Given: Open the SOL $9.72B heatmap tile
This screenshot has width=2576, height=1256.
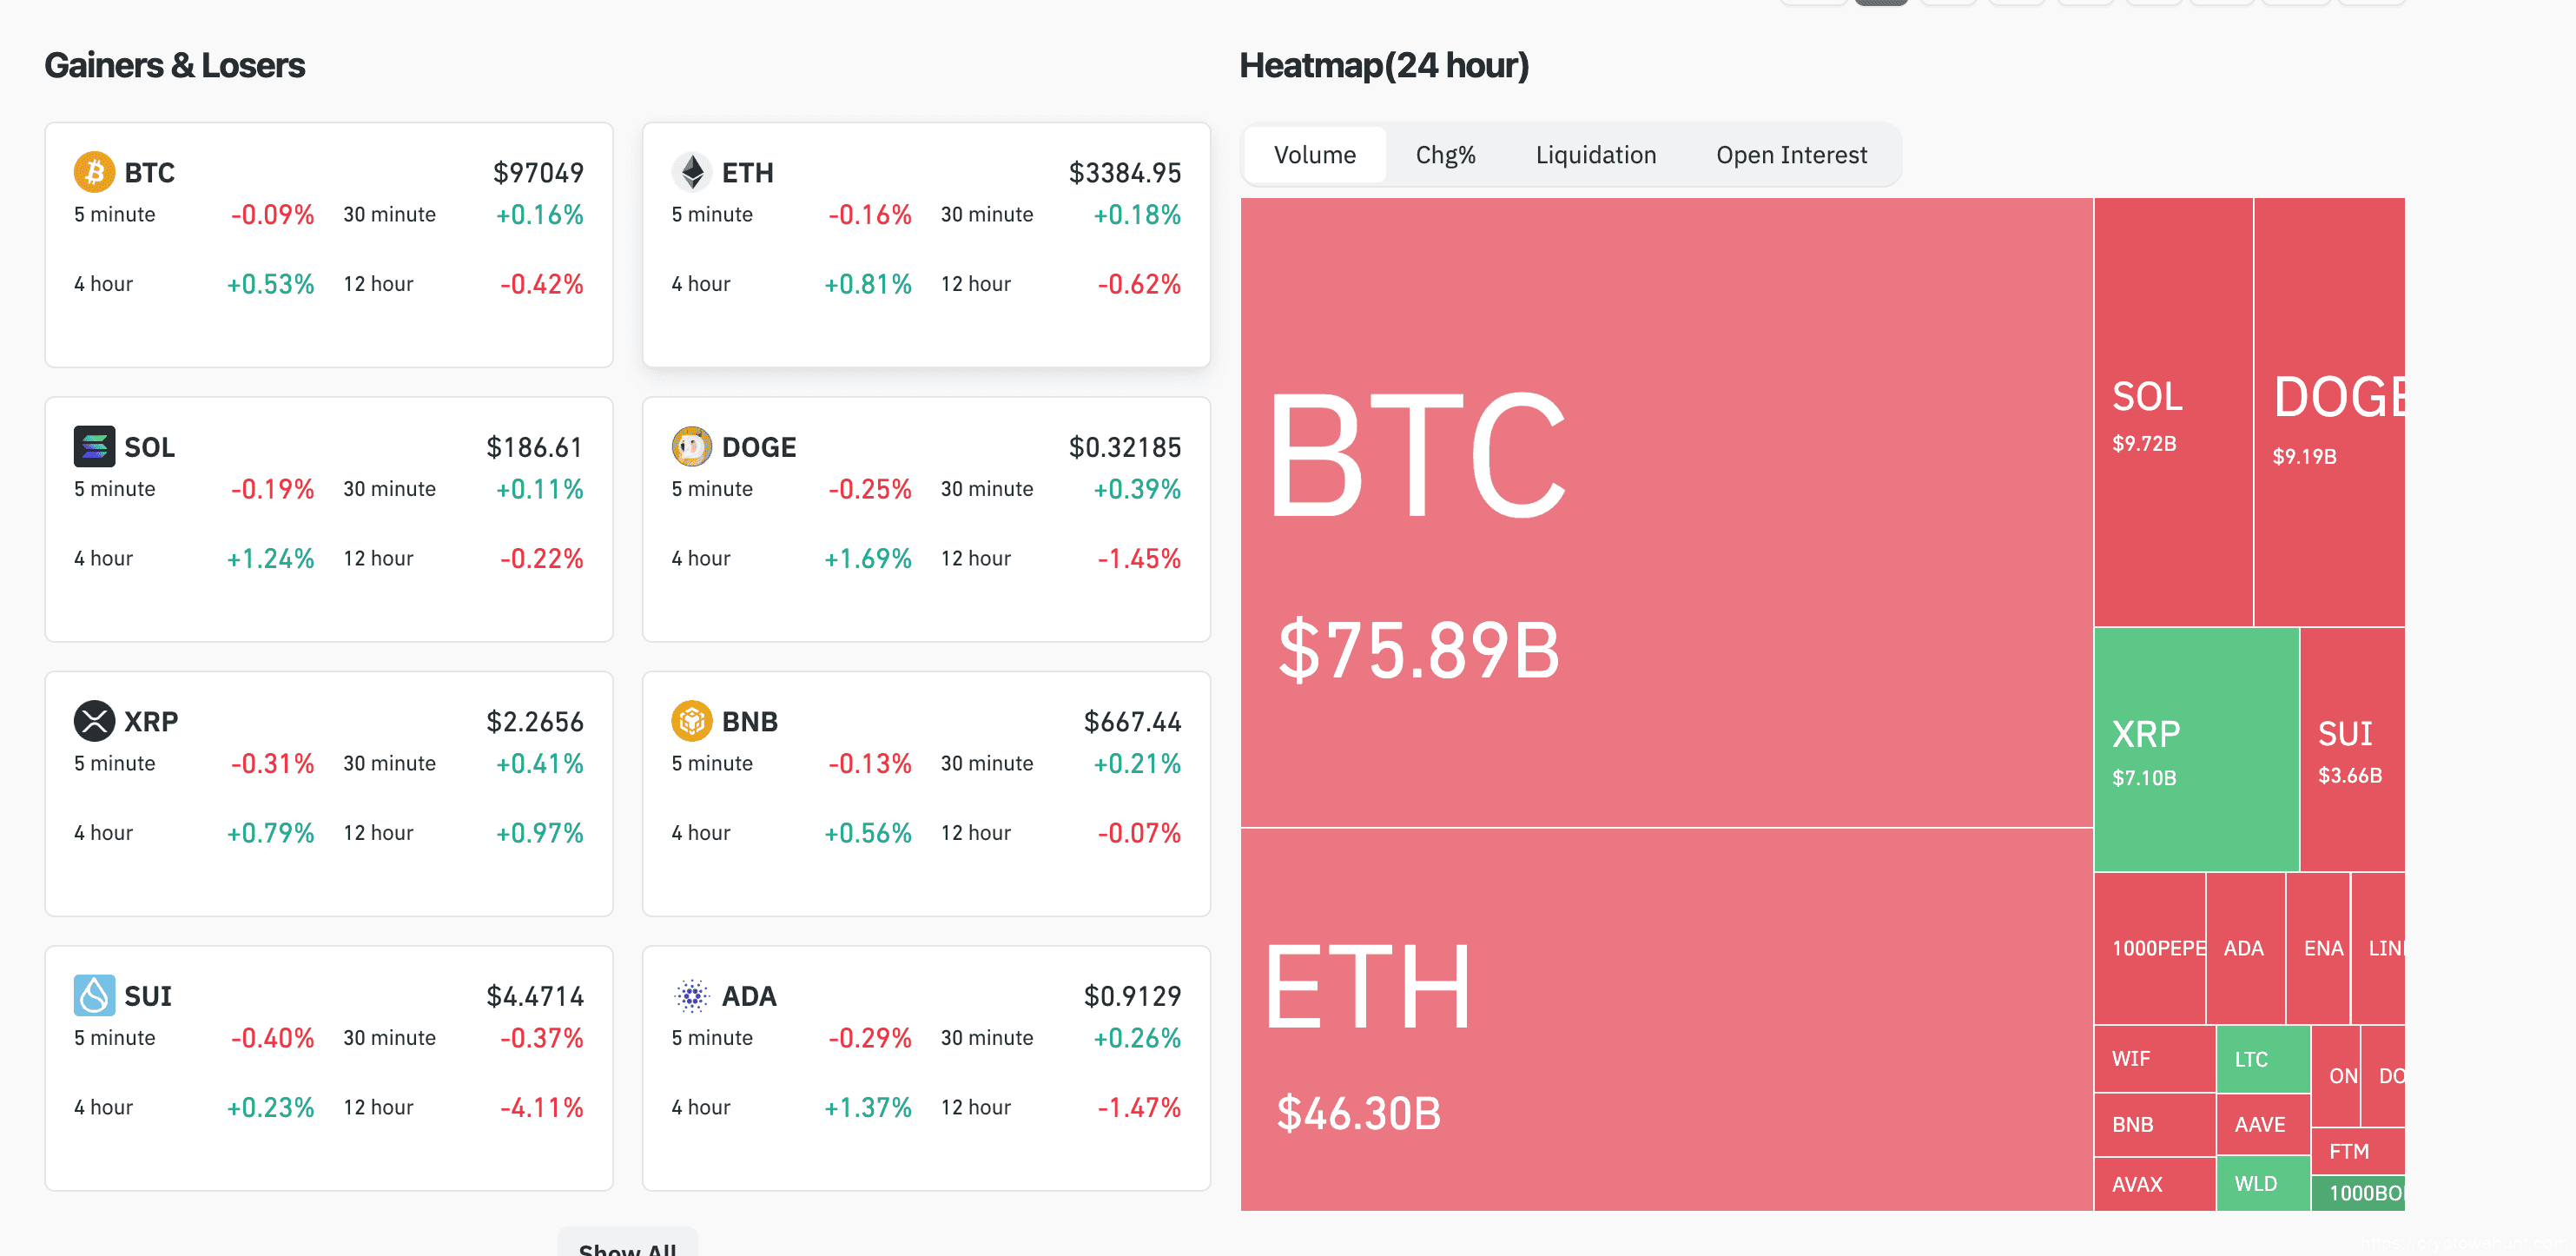Looking at the screenshot, I should (2172, 412).
